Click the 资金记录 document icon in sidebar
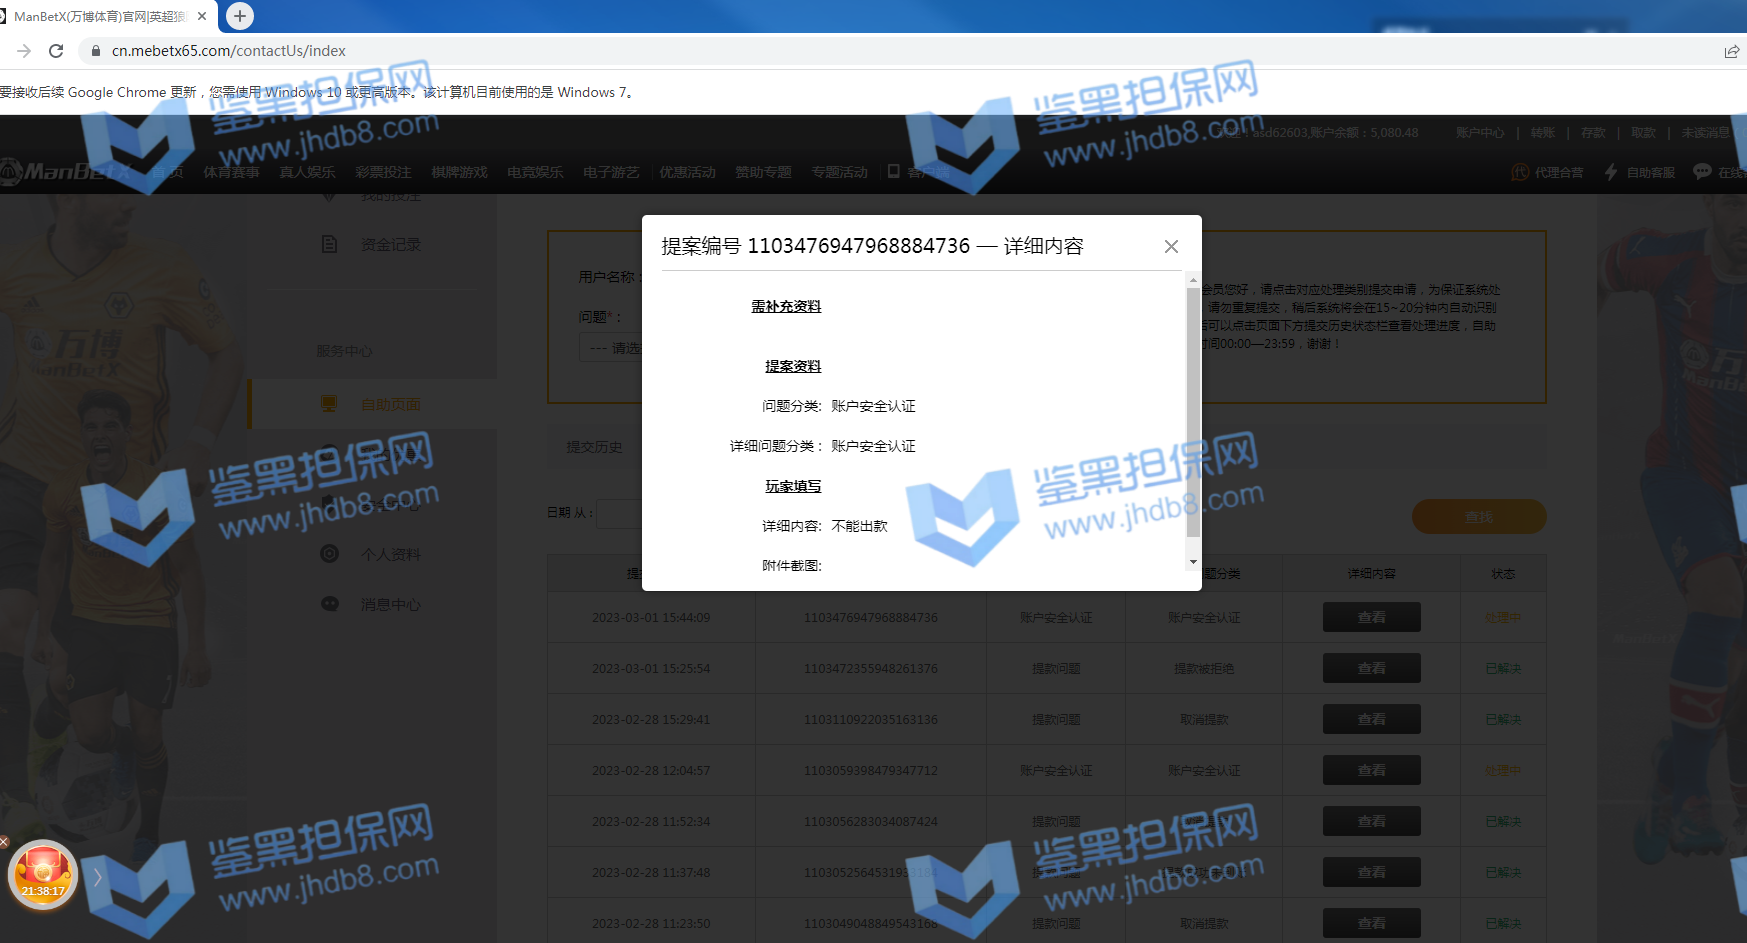The image size is (1747, 943). click(x=329, y=244)
